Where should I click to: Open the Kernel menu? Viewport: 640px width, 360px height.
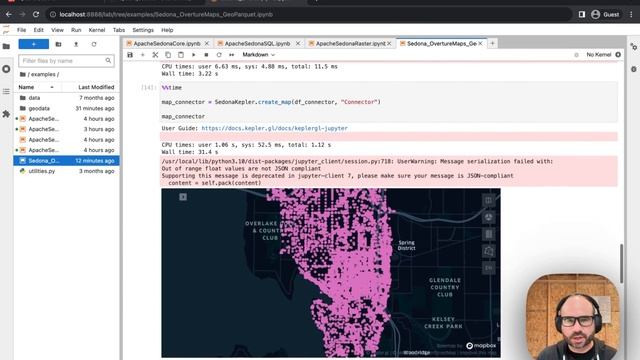97,30
